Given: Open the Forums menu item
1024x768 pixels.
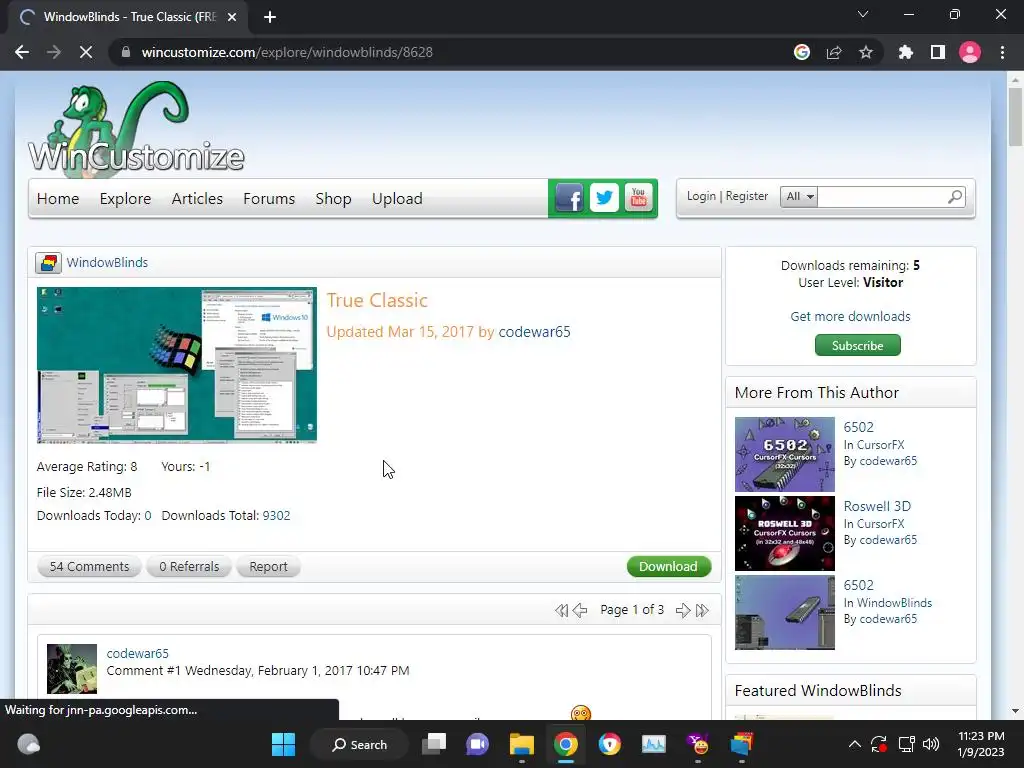Looking at the screenshot, I should coord(269,199).
